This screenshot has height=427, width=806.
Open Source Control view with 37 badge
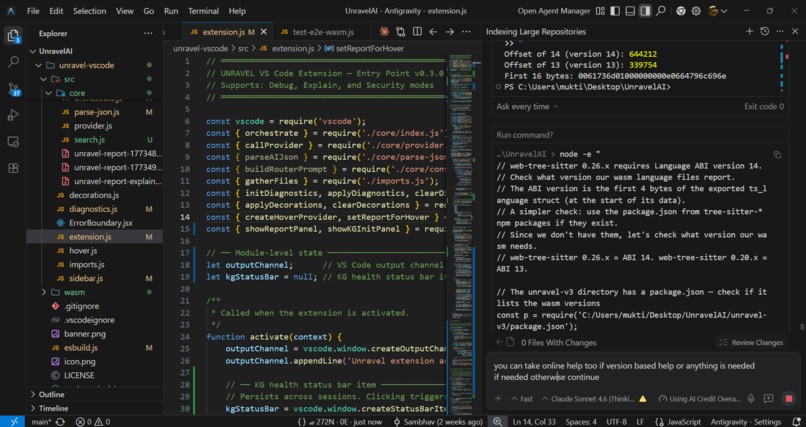click(13, 89)
